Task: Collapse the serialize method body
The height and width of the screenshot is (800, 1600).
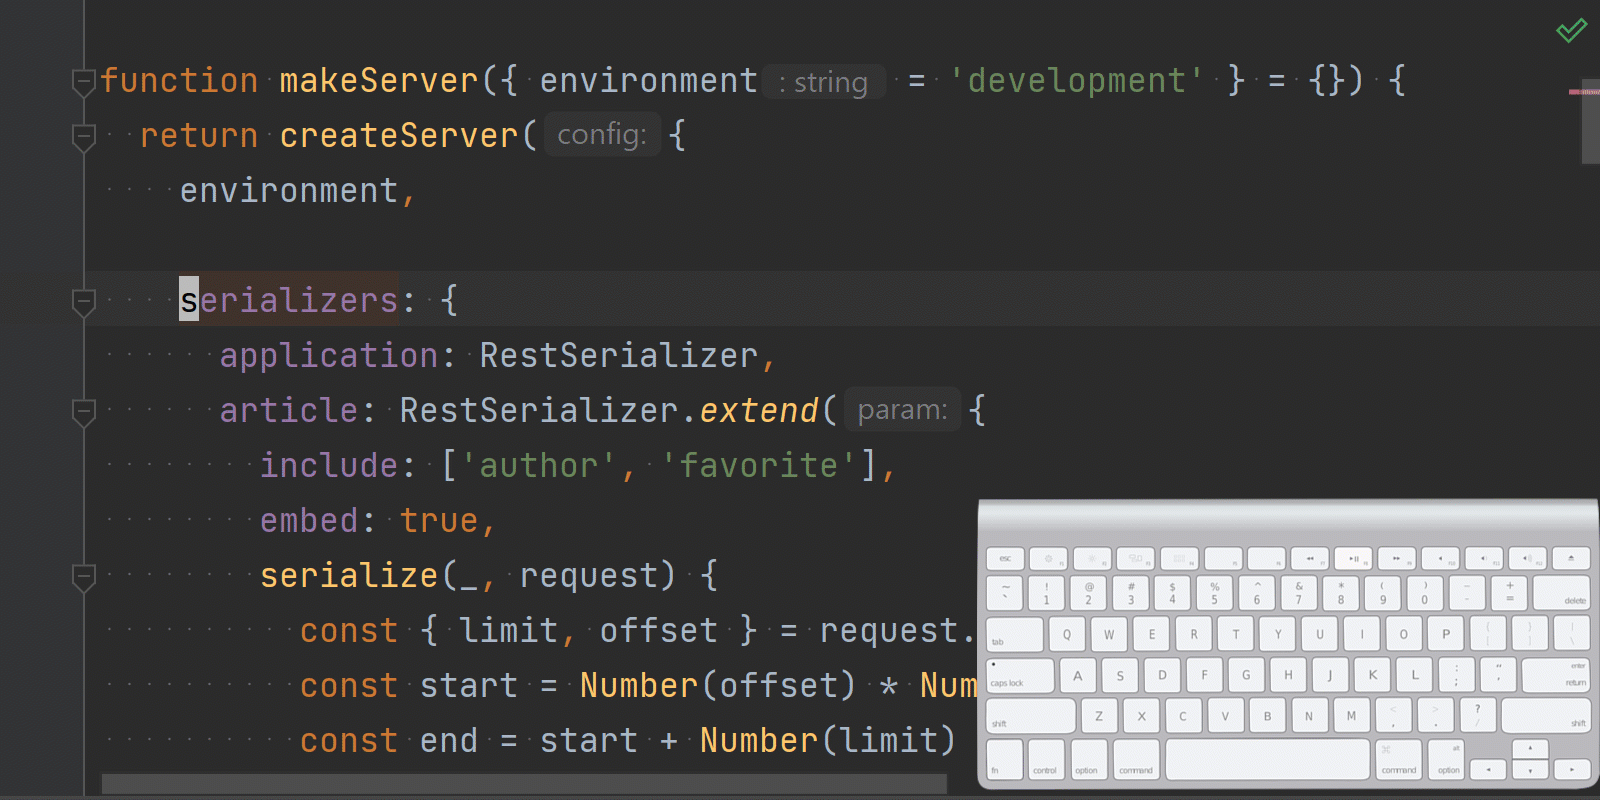Action: pos(84,576)
